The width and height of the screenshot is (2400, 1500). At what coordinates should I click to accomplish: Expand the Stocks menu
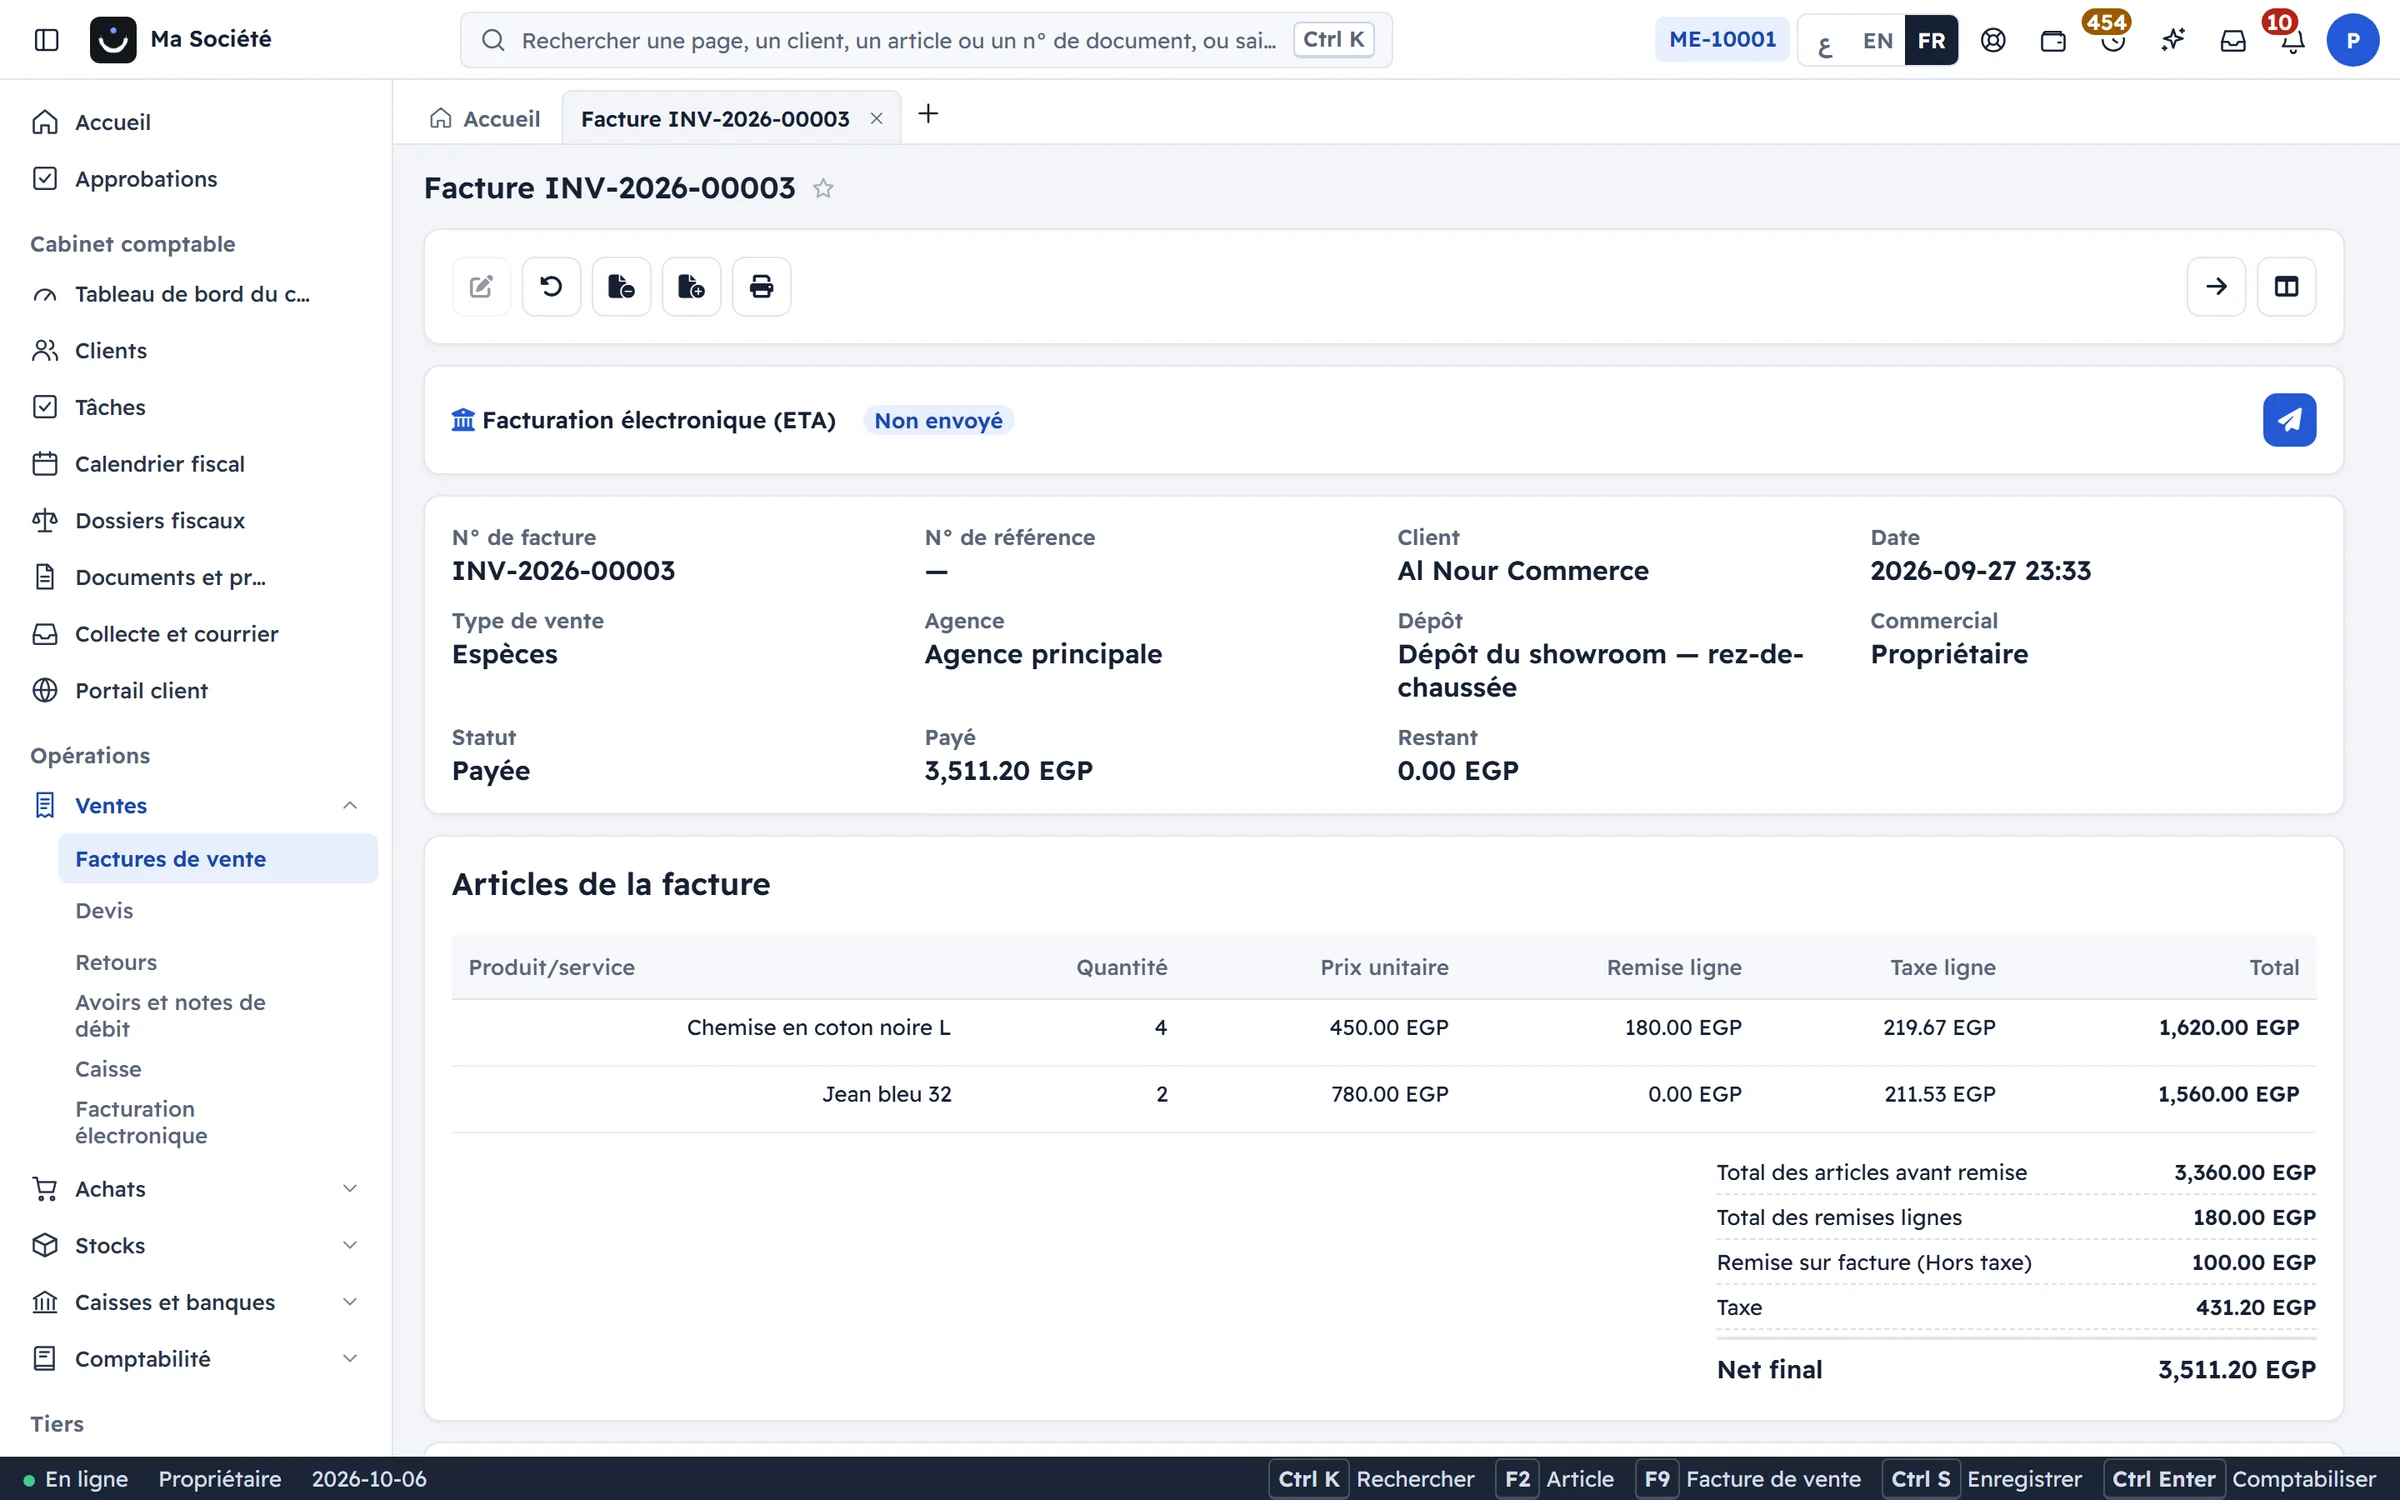(350, 1245)
